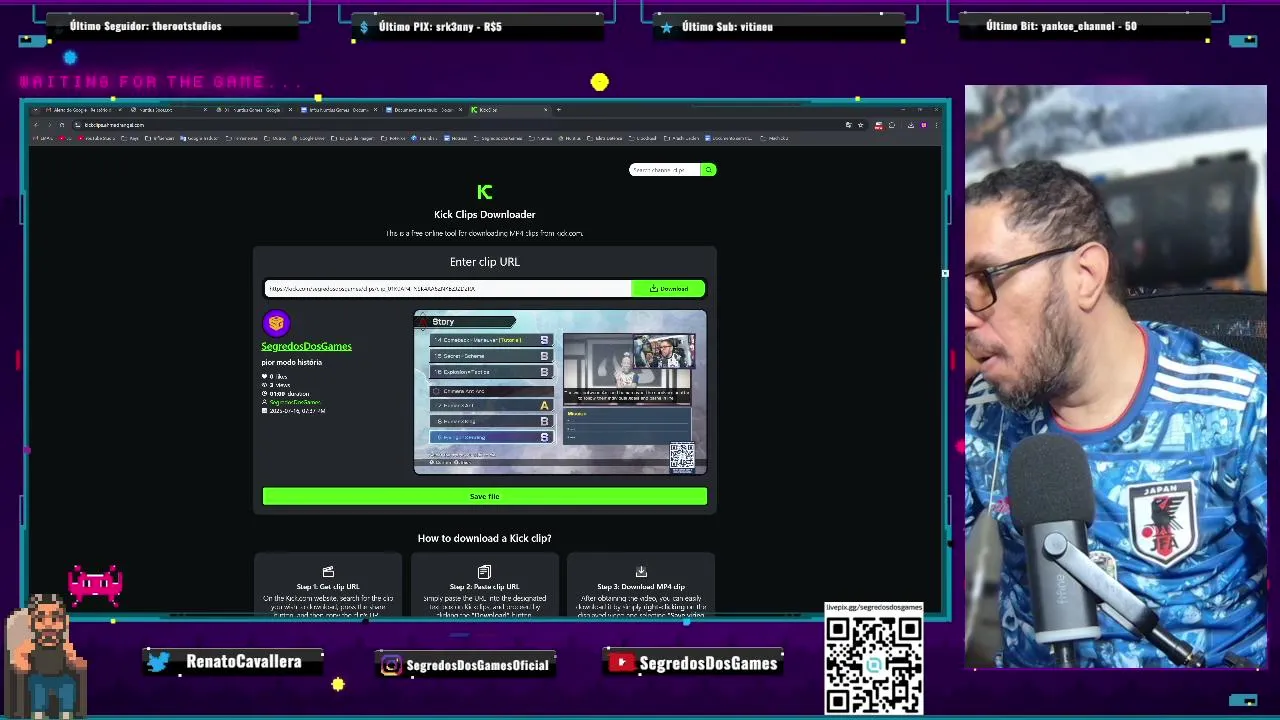Viewport: 1280px width, 720px height.
Task: Click the "How to download a Kick clip?" heading
Action: (484, 538)
